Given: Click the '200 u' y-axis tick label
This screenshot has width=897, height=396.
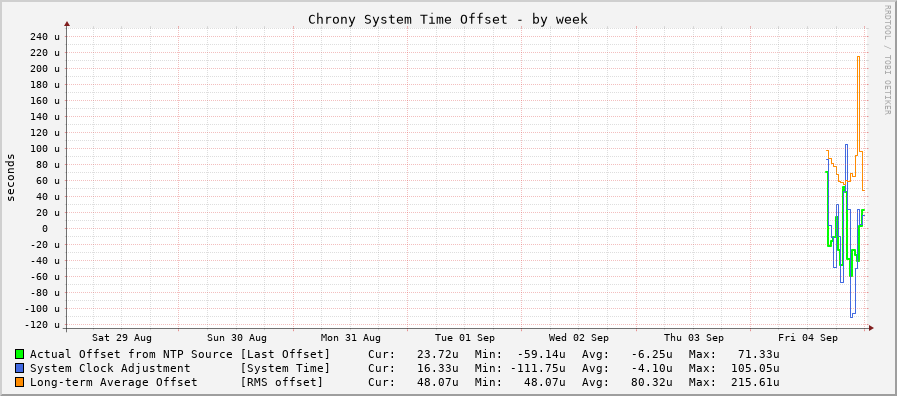Looking at the screenshot, I should tap(44, 69).
